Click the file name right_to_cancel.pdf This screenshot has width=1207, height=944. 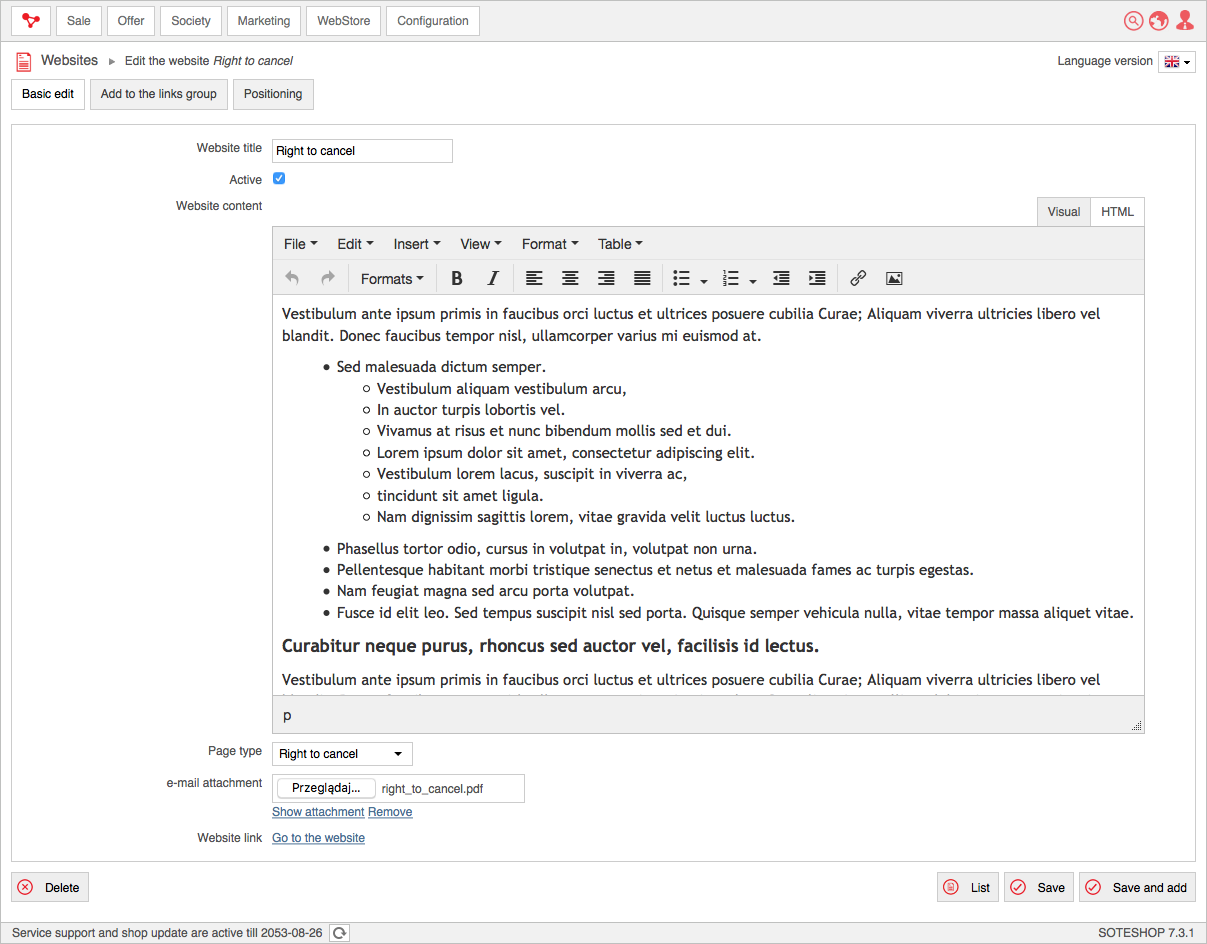tap(432, 789)
